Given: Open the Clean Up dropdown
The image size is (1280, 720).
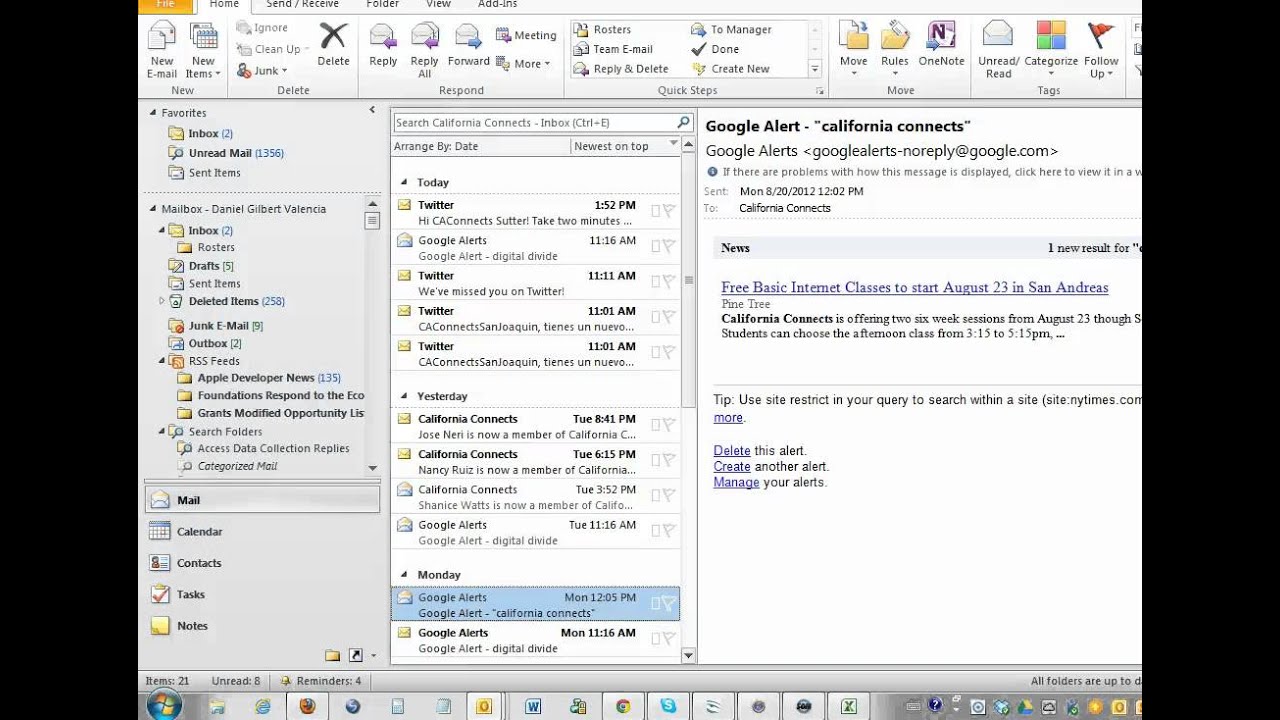Looking at the screenshot, I should click(x=272, y=49).
